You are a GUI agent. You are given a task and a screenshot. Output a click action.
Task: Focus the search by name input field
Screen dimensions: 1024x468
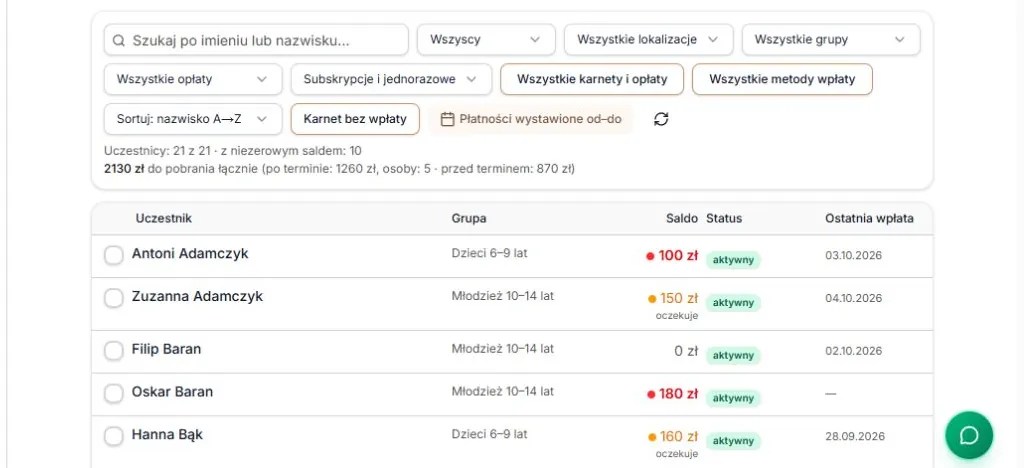pos(256,40)
